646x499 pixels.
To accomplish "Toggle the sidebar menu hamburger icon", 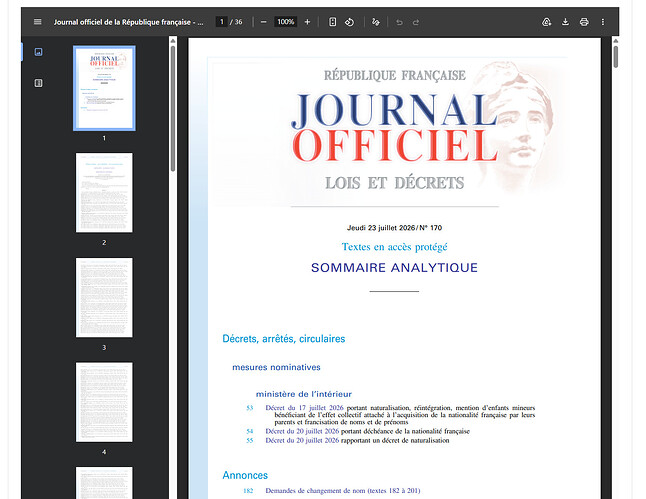I will point(37,22).
